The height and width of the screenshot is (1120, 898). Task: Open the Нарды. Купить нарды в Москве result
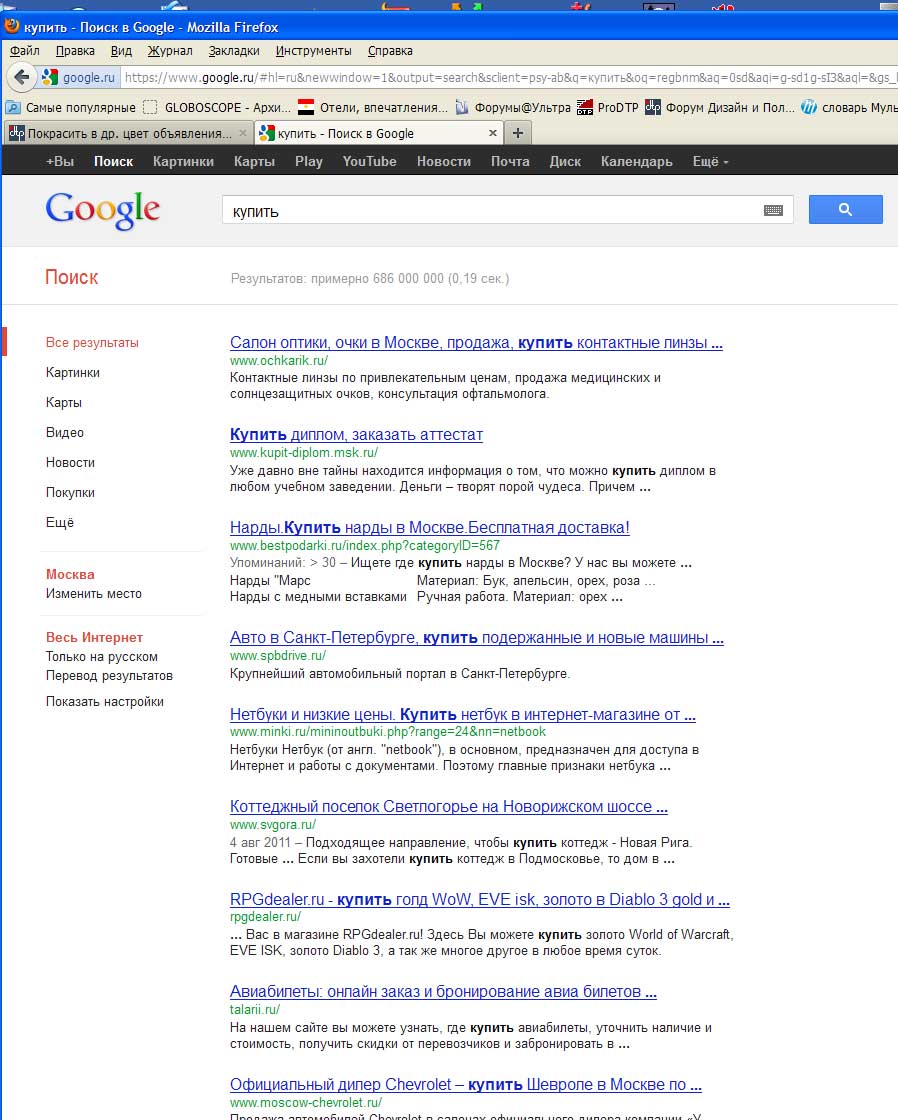pyautogui.click(x=429, y=528)
